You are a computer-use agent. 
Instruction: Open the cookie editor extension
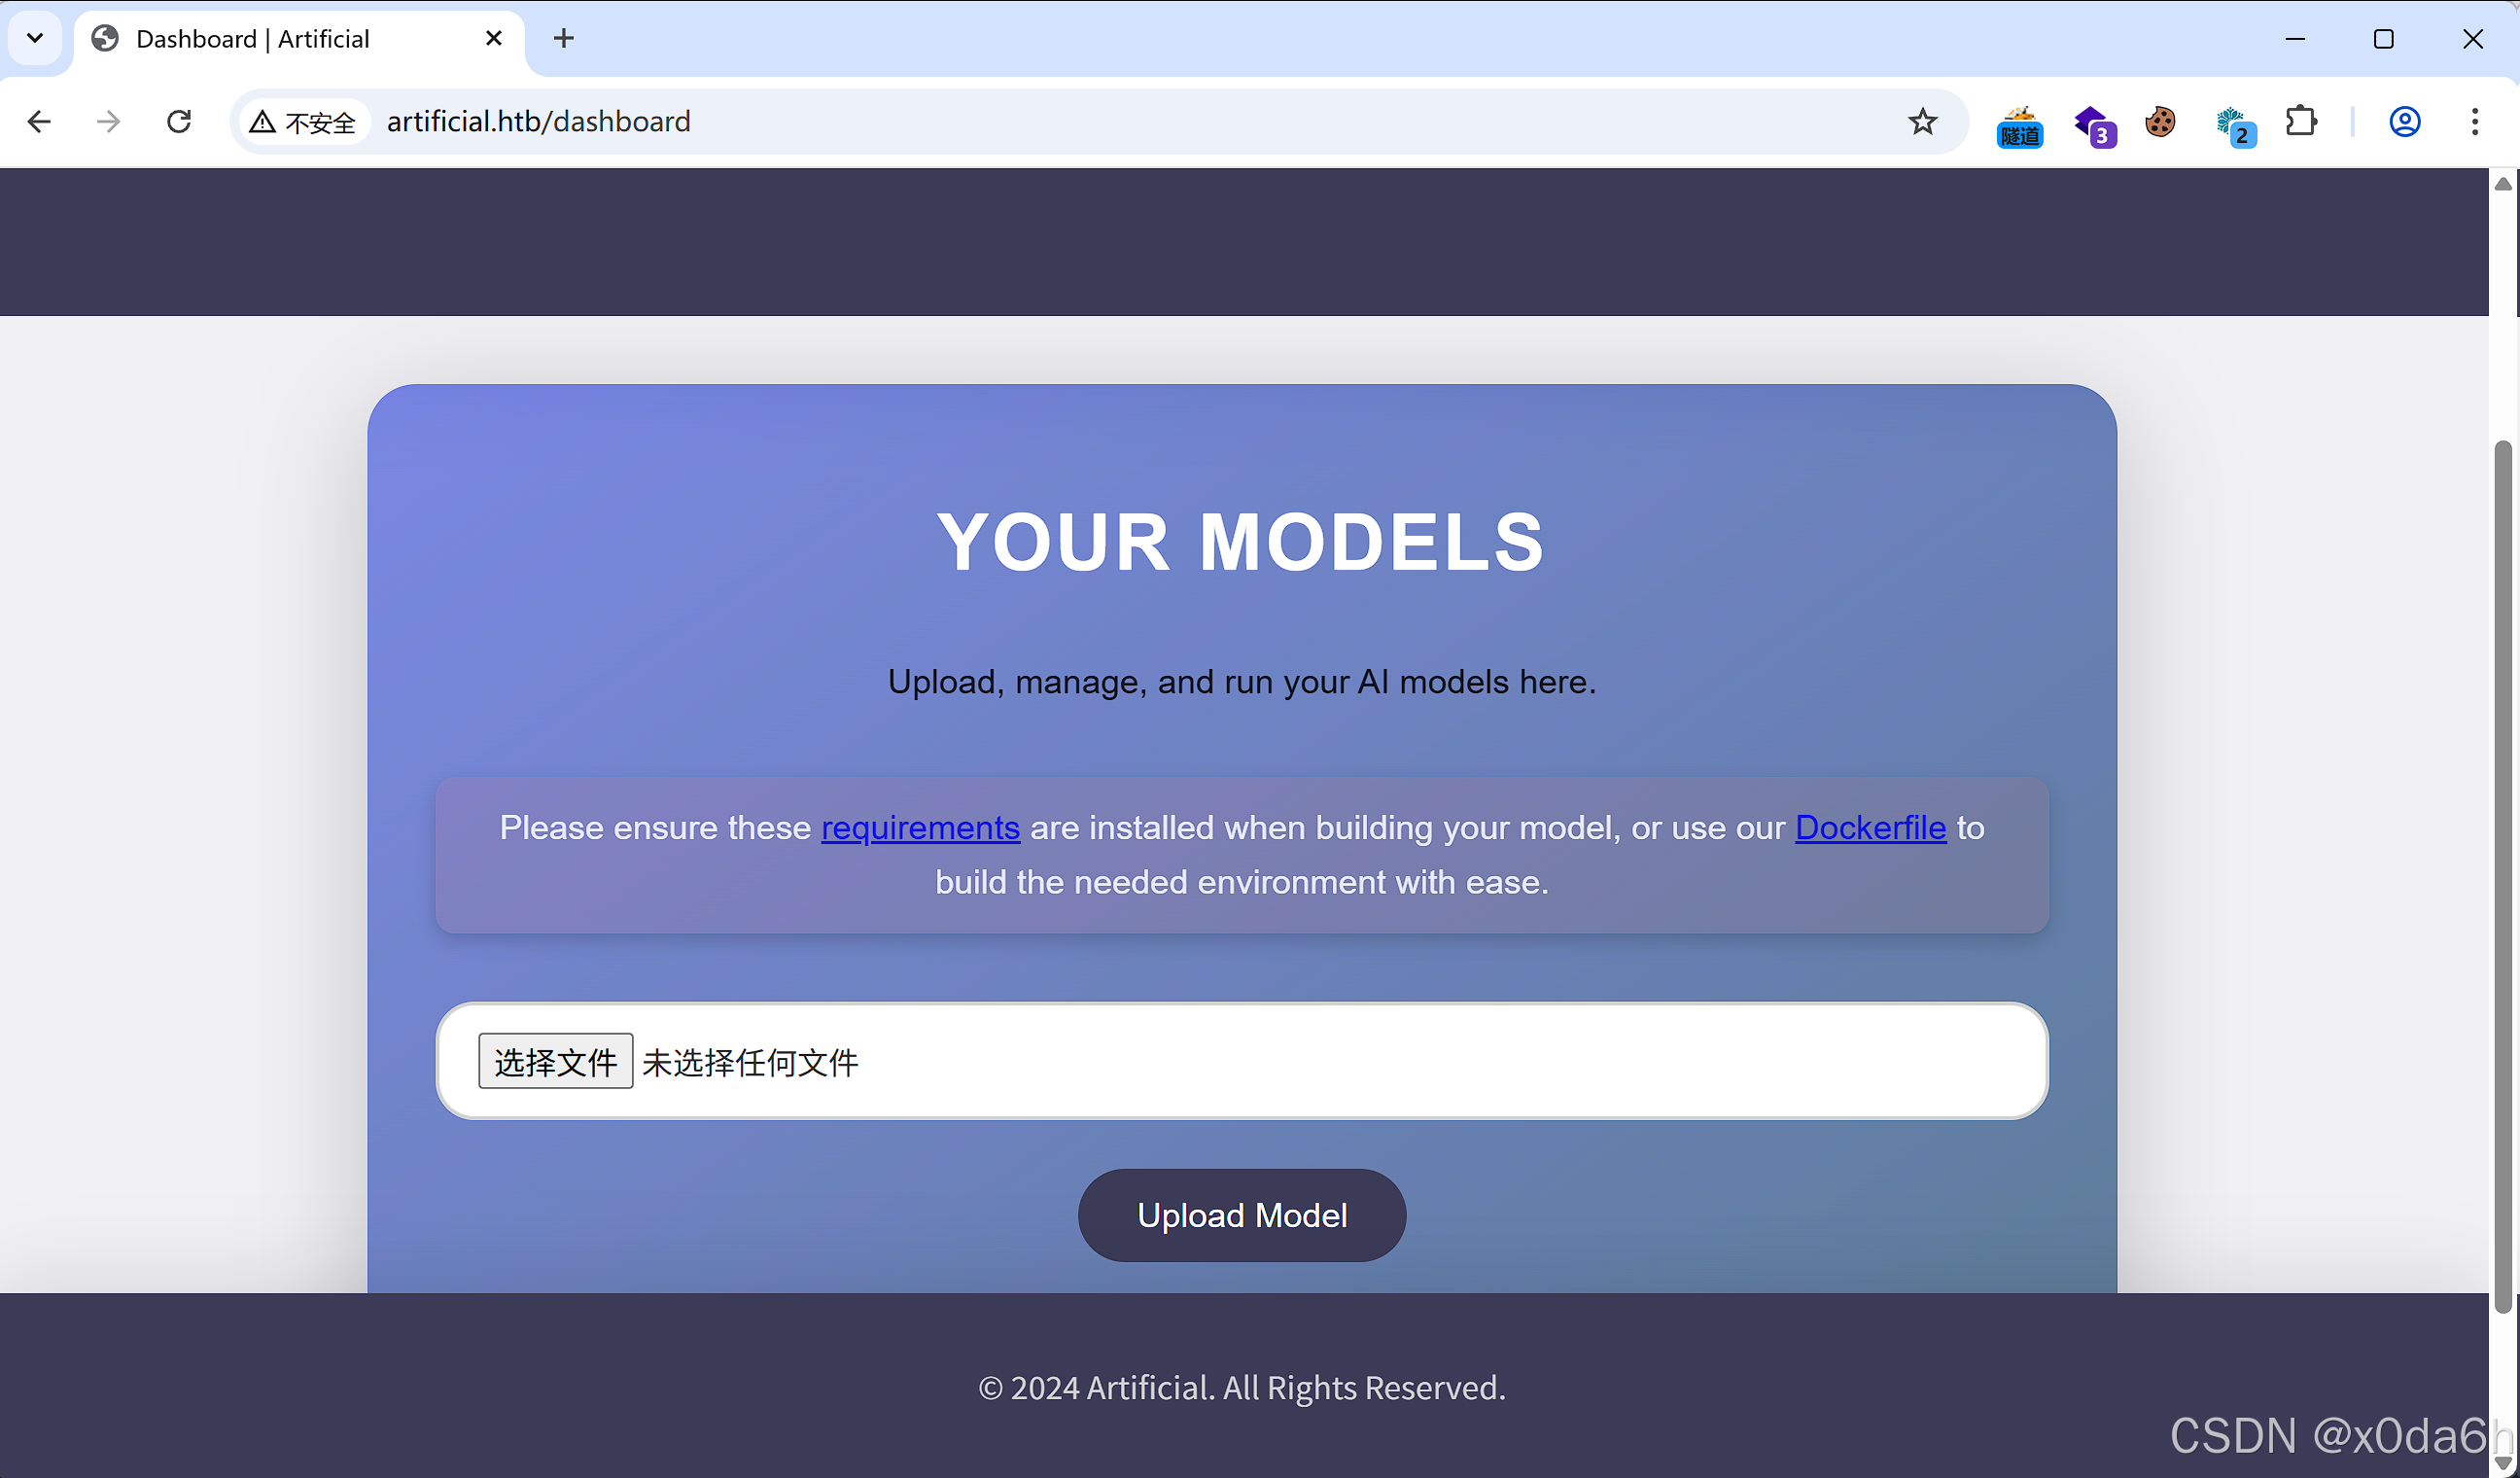pyautogui.click(x=2160, y=122)
